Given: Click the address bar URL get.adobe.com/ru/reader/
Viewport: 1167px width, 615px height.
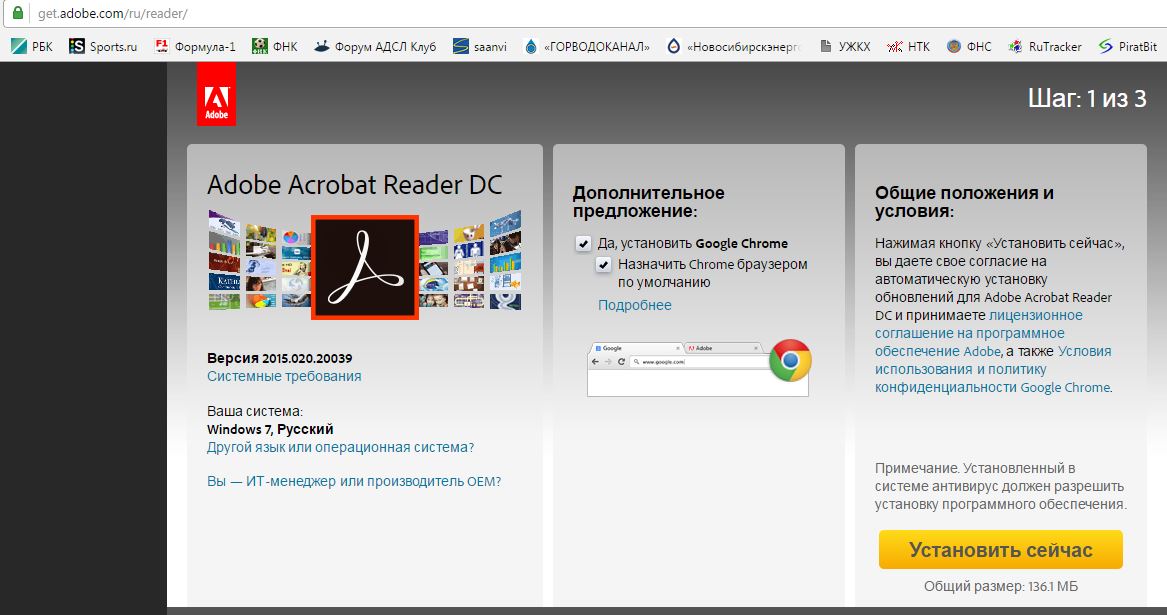Looking at the screenshot, I should 112,13.
